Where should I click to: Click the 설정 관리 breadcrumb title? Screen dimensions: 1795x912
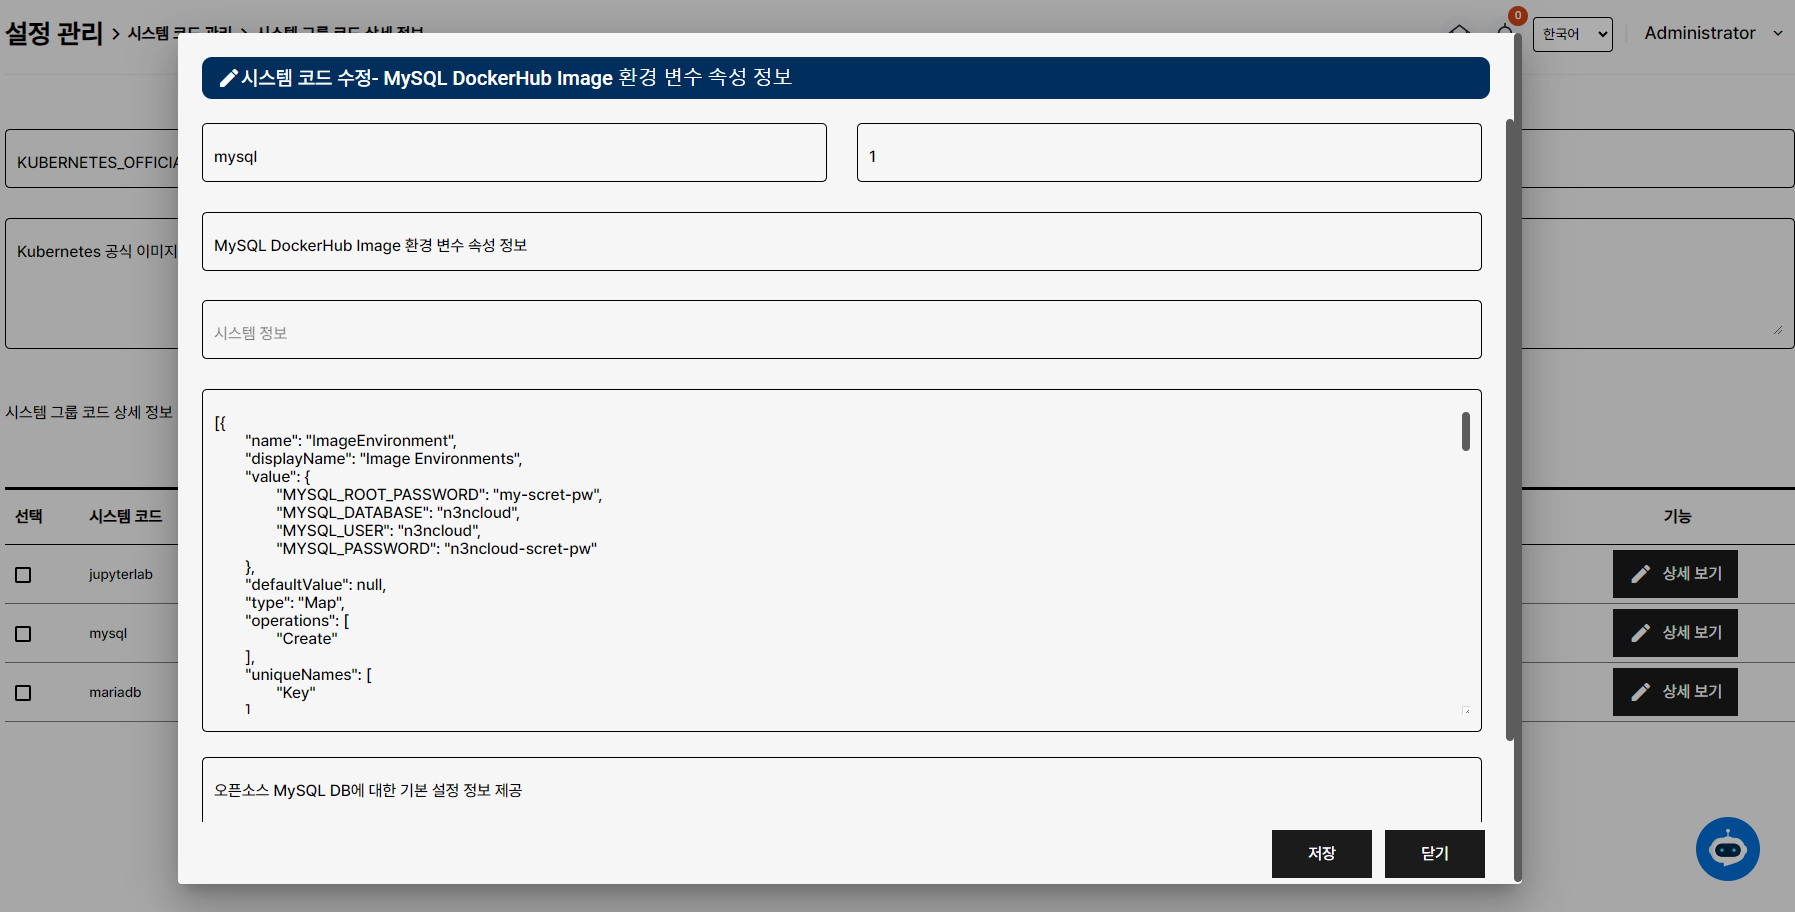[x=54, y=33]
